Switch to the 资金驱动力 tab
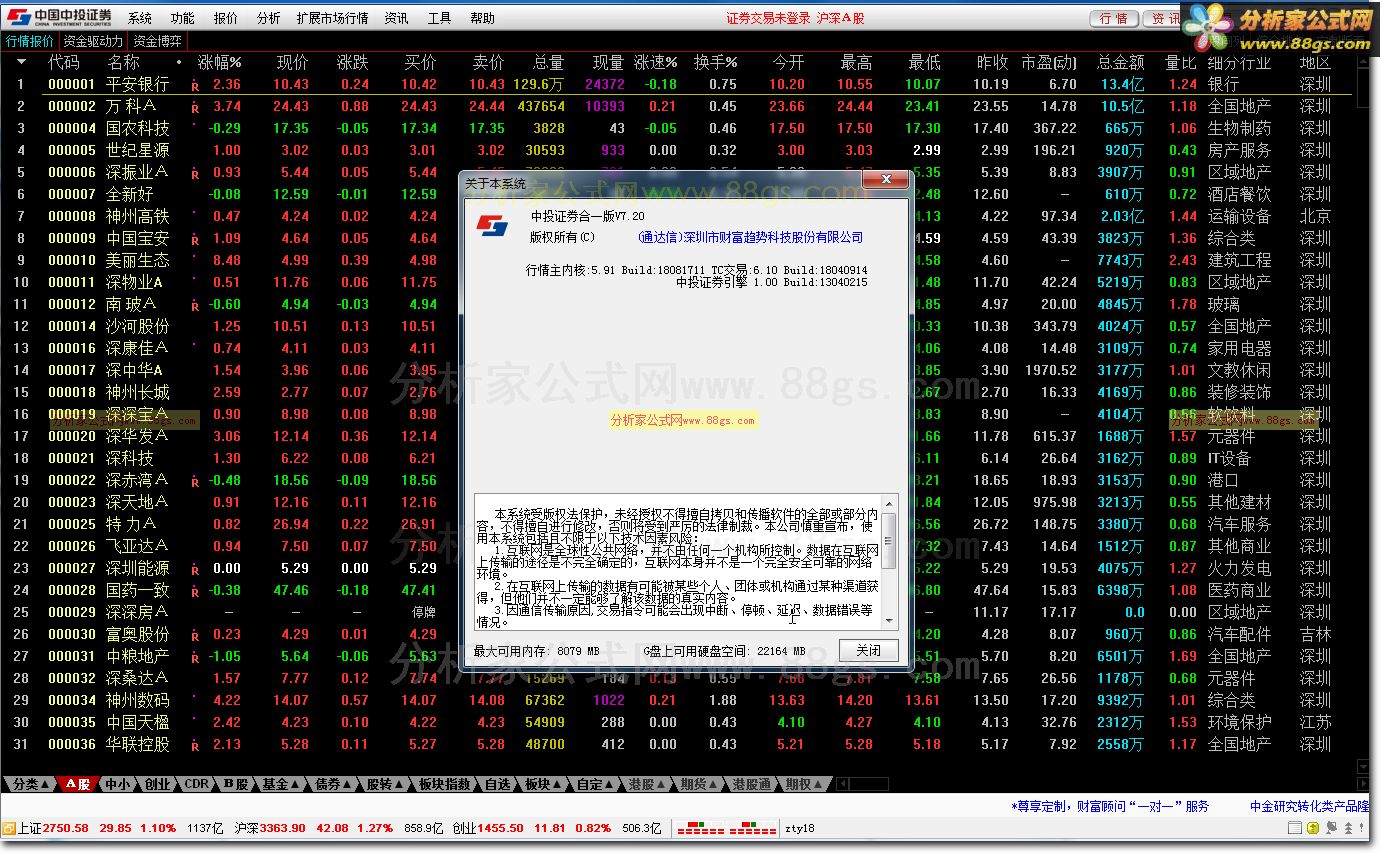This screenshot has height=854, width=1382. pos(93,41)
